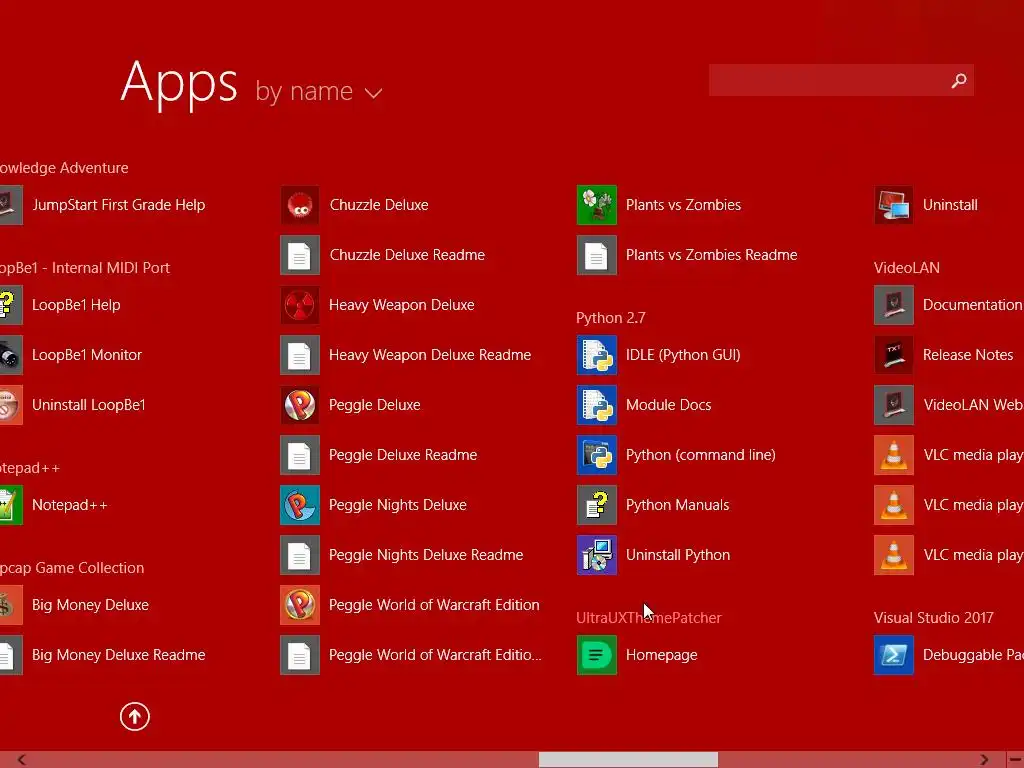Launch Python (command line) icon

click(x=597, y=455)
